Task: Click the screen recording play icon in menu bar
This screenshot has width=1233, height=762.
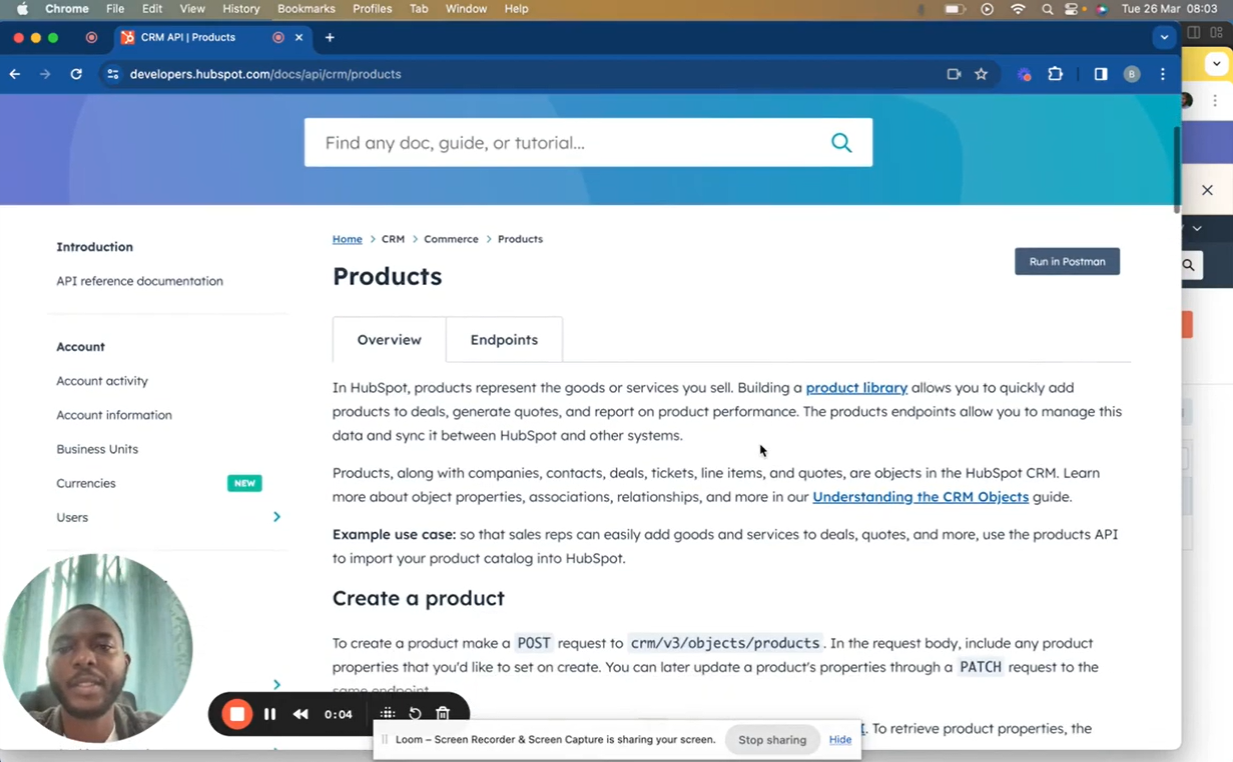Action: pyautogui.click(x=988, y=9)
